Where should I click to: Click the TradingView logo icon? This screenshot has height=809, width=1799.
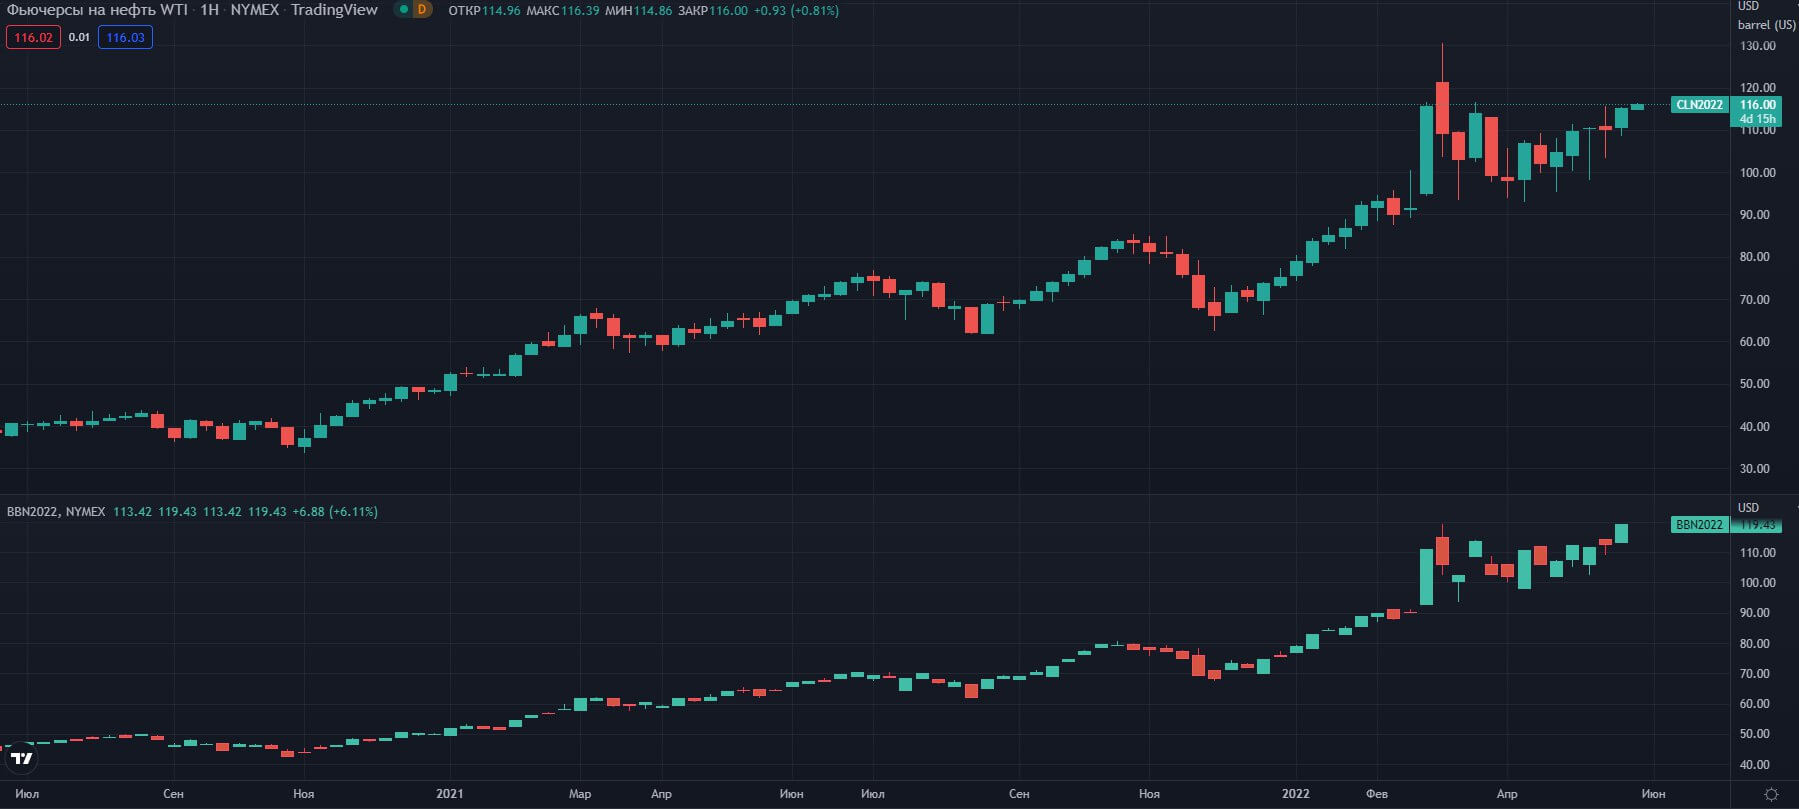(21, 759)
